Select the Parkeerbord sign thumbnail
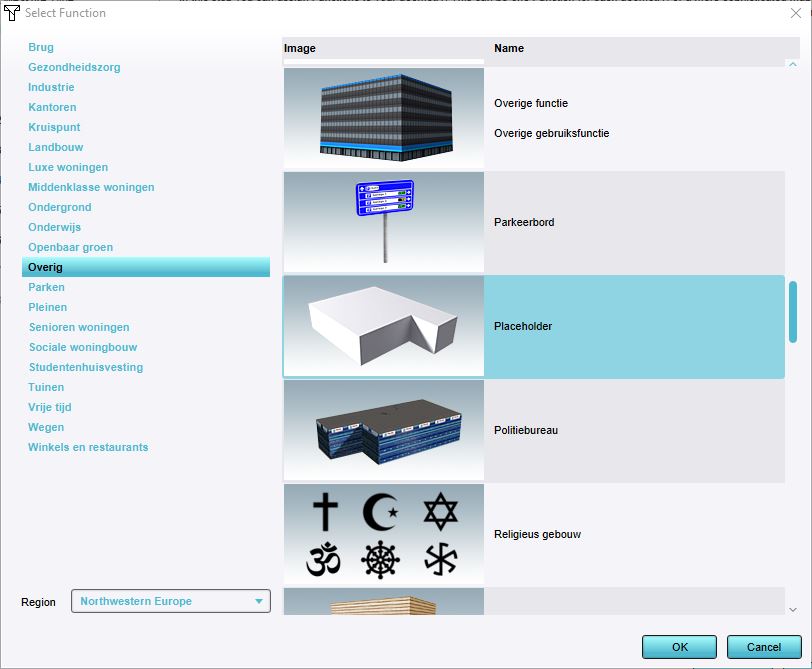Image resolution: width=812 pixels, height=669 pixels. [384, 222]
